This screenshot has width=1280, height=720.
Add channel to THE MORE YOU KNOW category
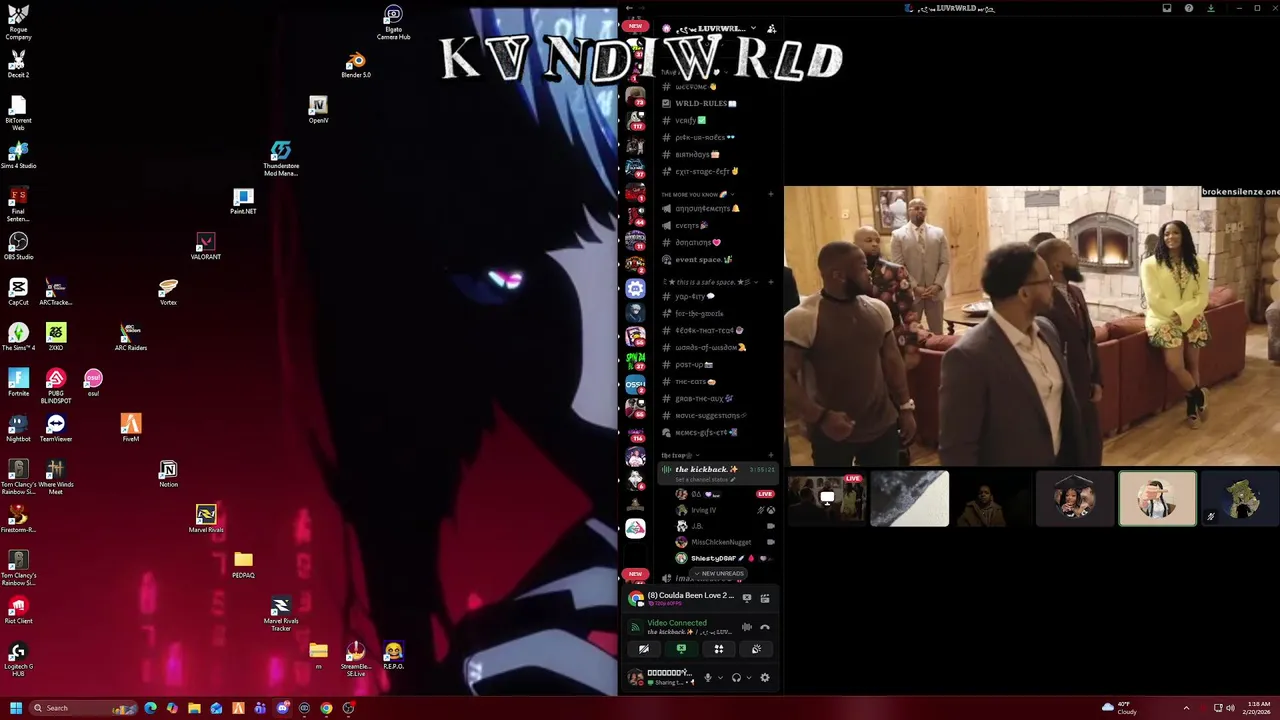click(x=770, y=195)
